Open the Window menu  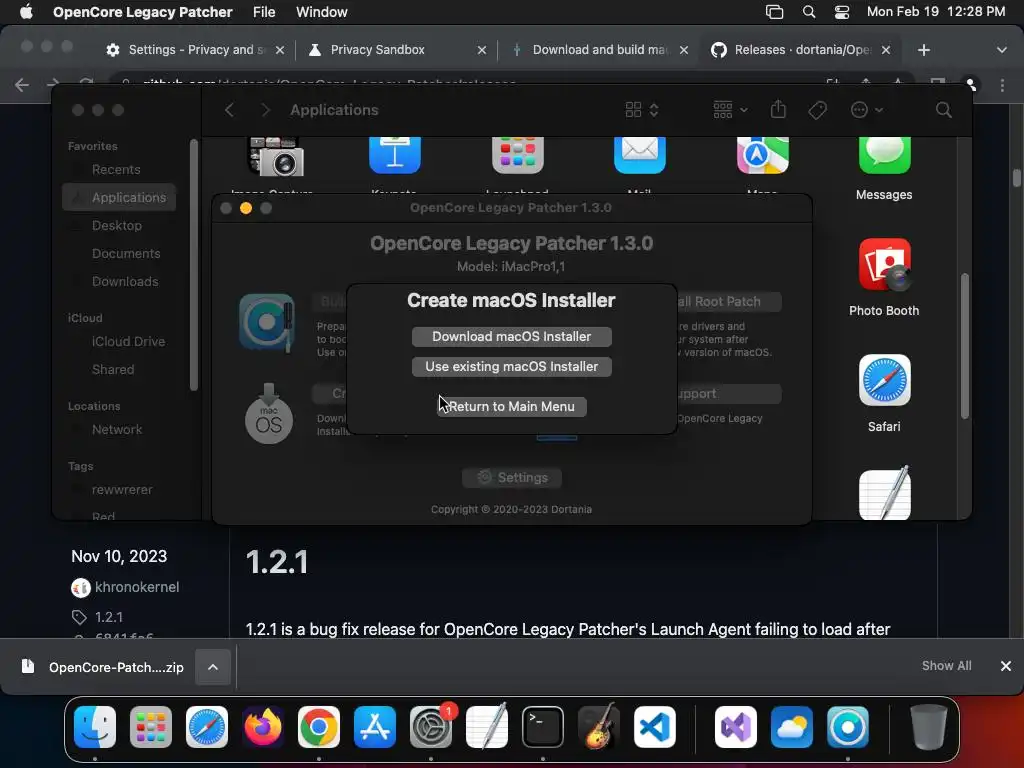click(x=321, y=12)
